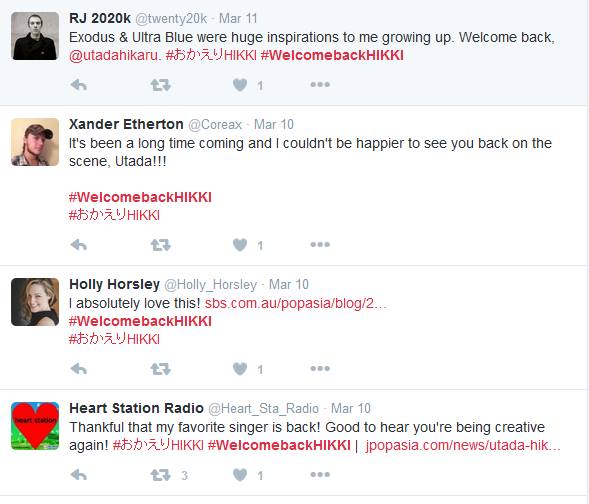
Task: Retweet RJ 2020k's tweet
Action: click(160, 85)
